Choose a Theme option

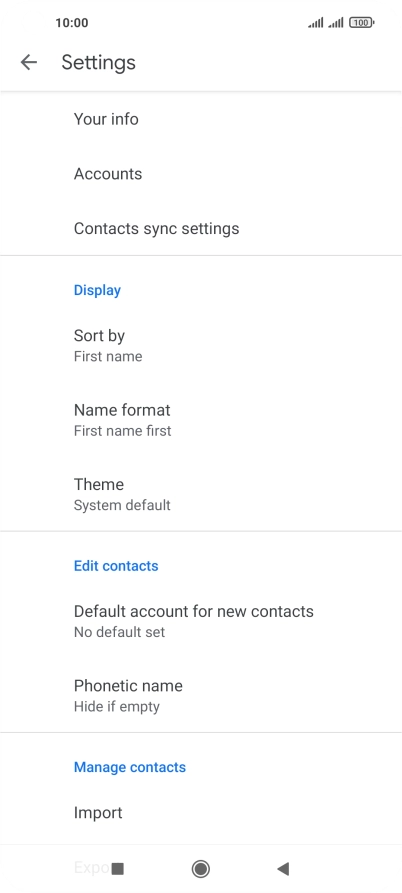(201, 494)
